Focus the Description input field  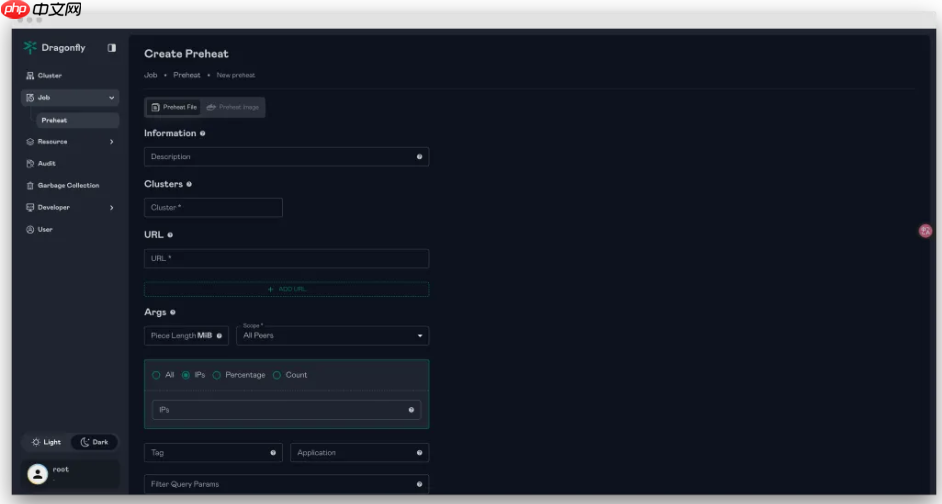[287, 157]
